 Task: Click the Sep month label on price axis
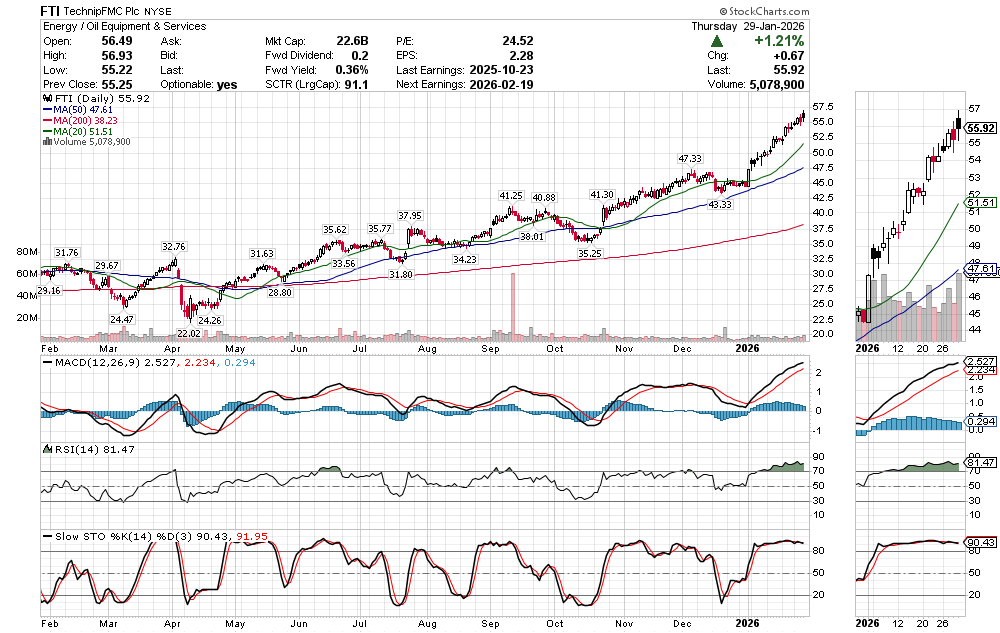[490, 349]
